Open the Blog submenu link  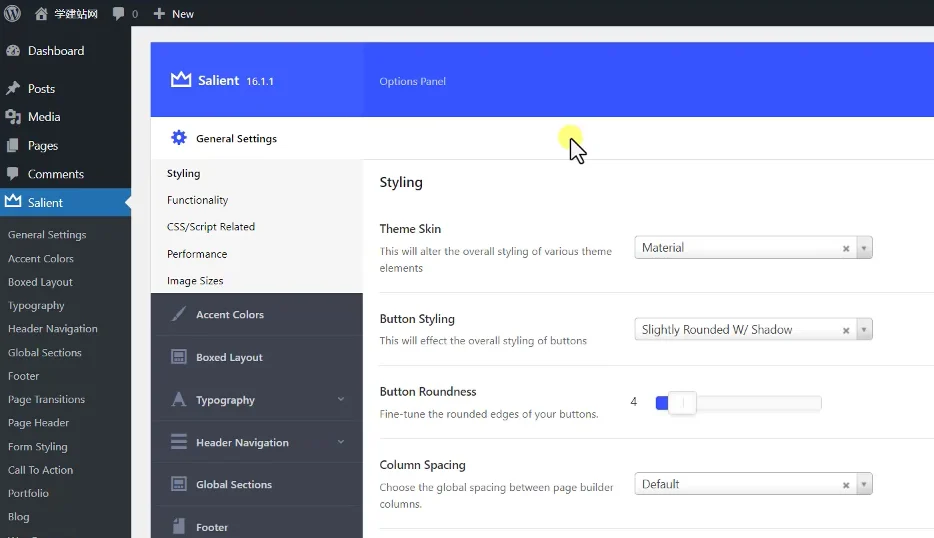point(18,517)
